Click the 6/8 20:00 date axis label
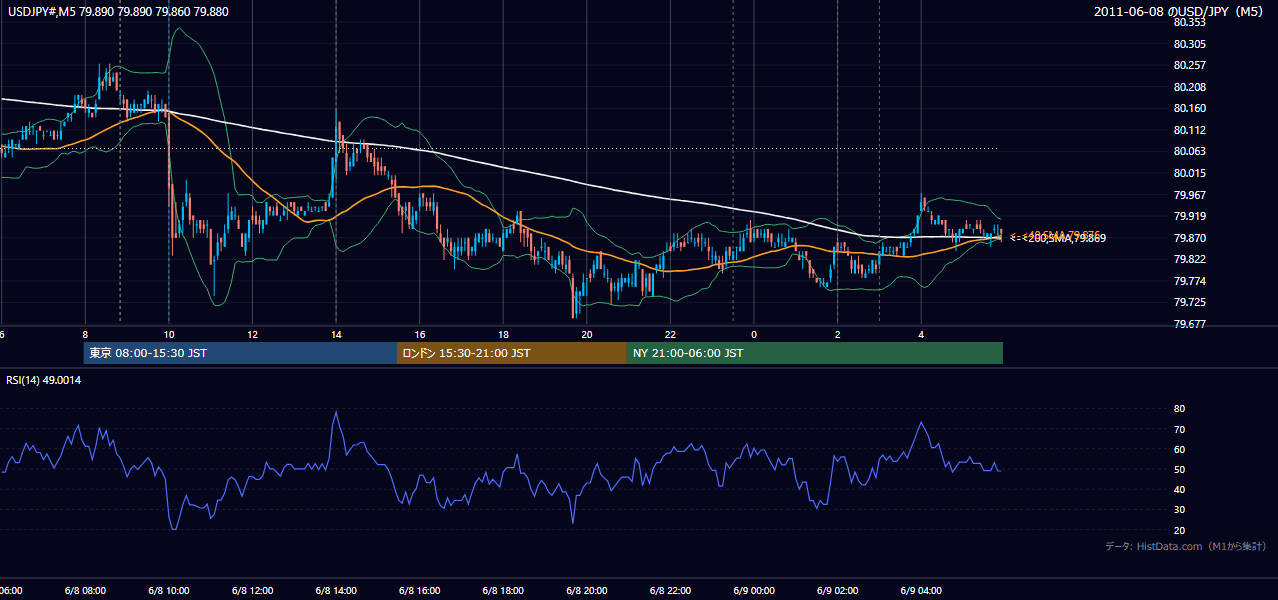This screenshot has height=600, width=1278. [x=587, y=591]
